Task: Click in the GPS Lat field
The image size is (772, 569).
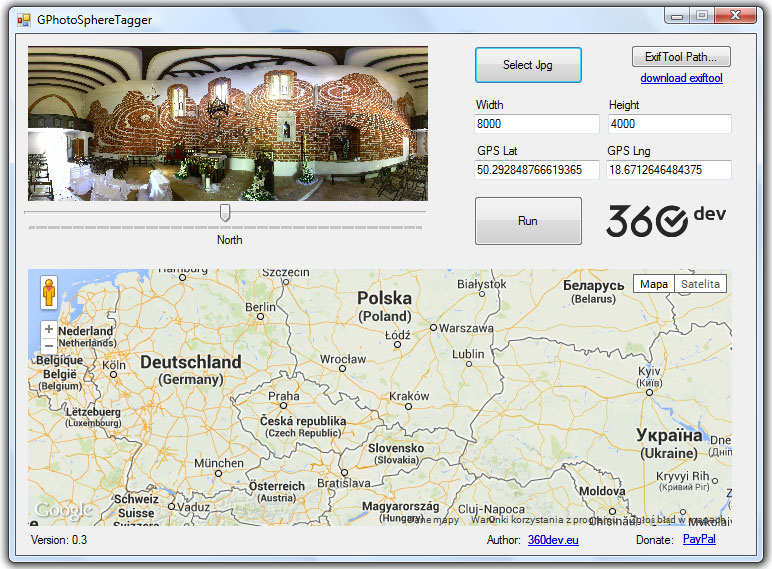Action: pos(537,170)
